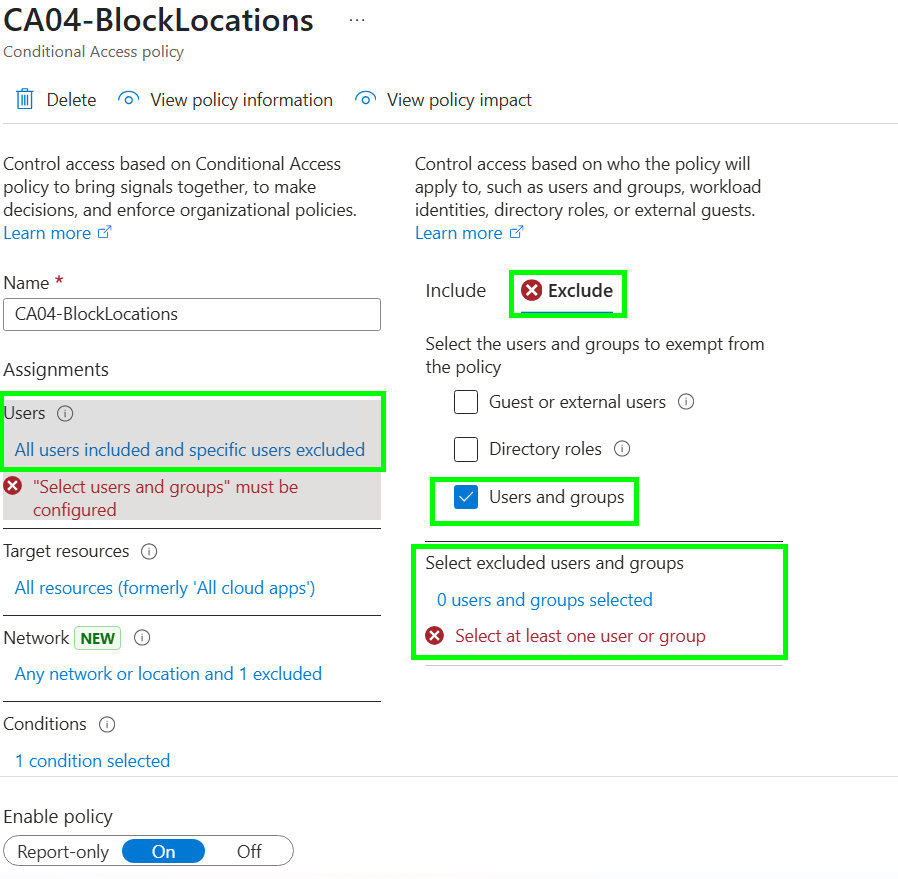Image resolution: width=898 pixels, height=879 pixels.
Task: Click the info icon beside the Network NEW badge
Action: point(142,638)
